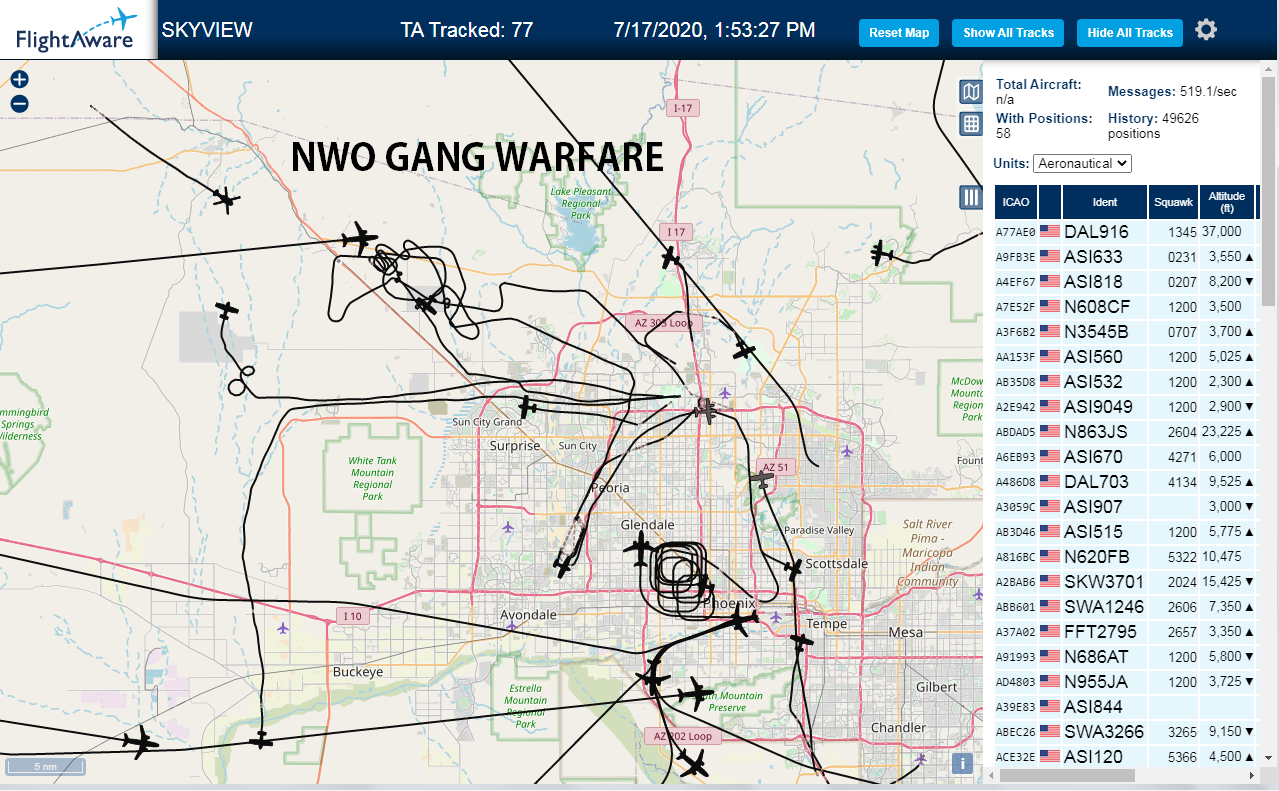Select the DAL703 aircraft row

click(x=1125, y=482)
